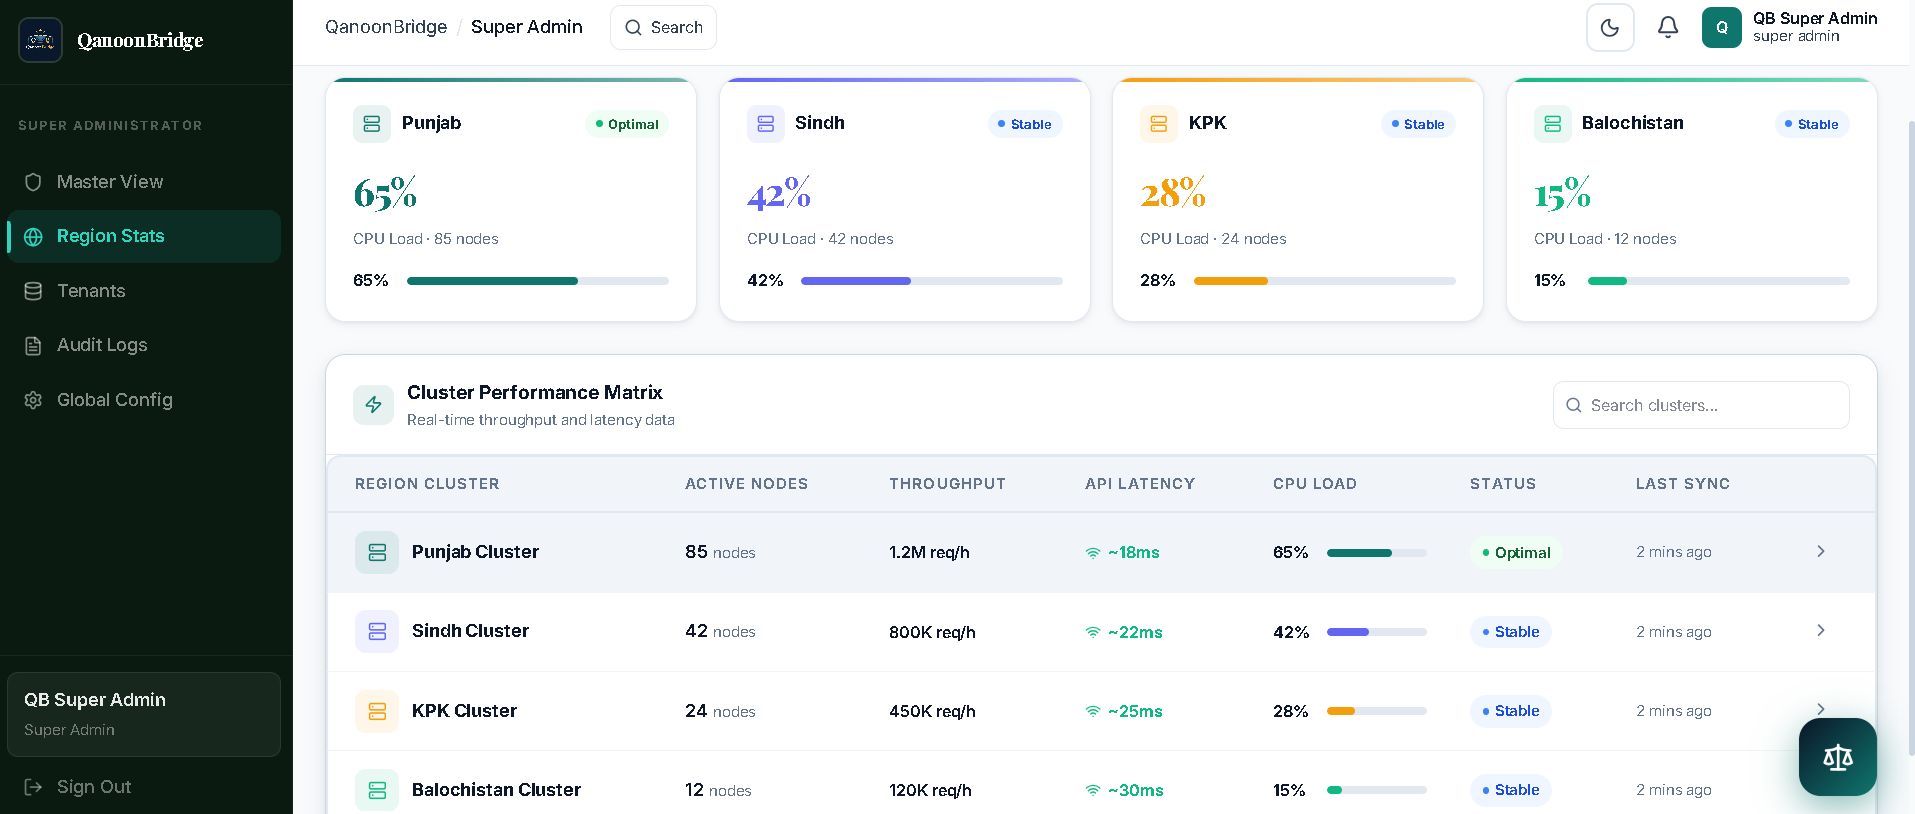Click the magnifier icon in top Search
This screenshot has height=814, width=1915.
(x=633, y=28)
